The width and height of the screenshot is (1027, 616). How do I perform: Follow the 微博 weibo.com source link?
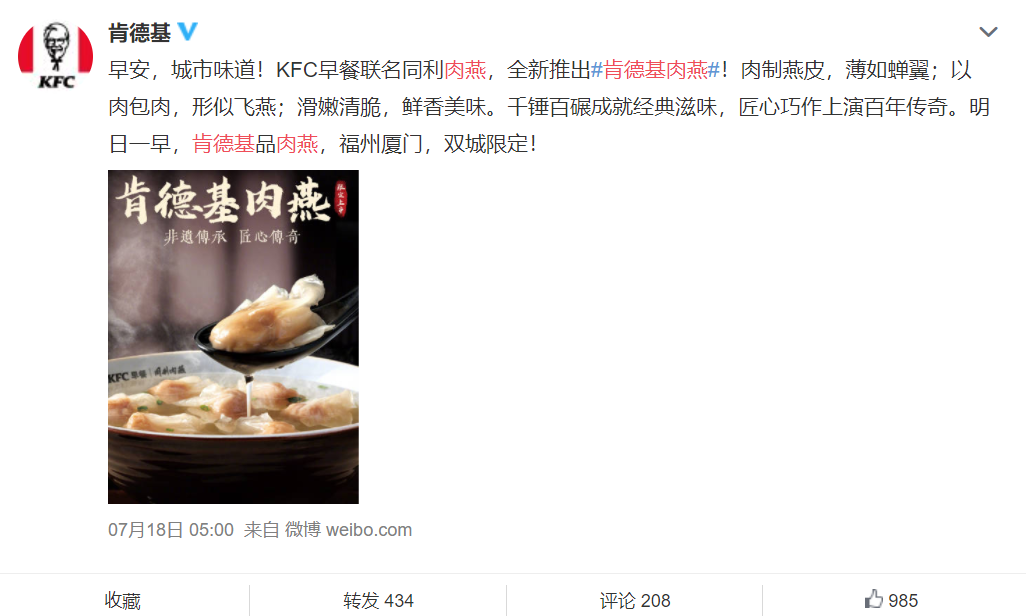pos(348,529)
